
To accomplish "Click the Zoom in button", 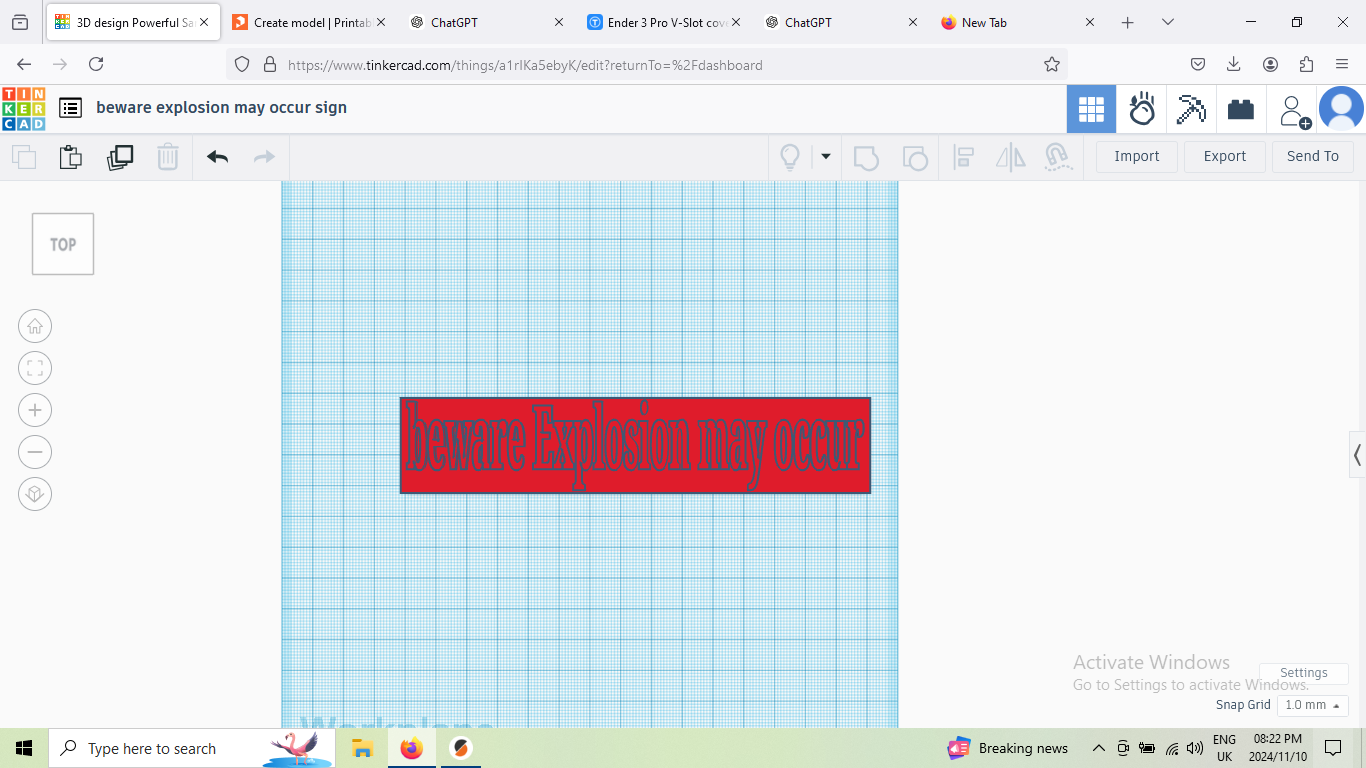I will click(35, 410).
